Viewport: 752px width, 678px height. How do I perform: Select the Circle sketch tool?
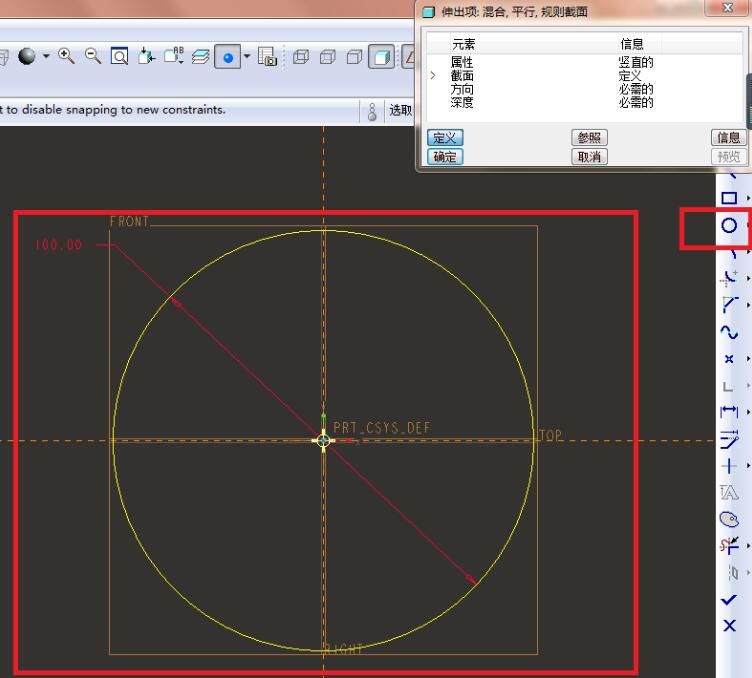[729, 226]
